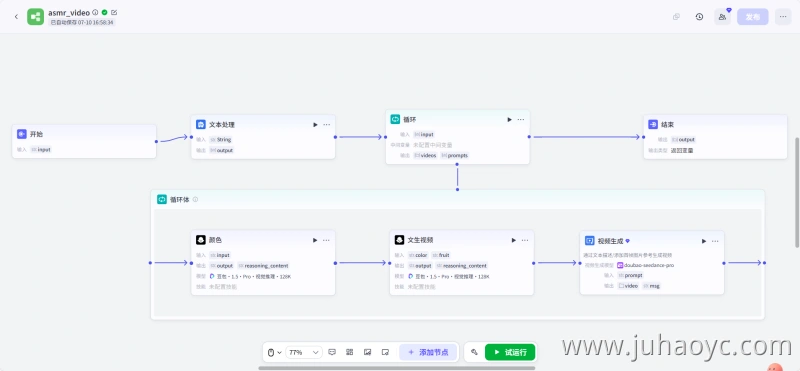
Task: Run the 循环 node with its play icon
Action: (x=509, y=119)
